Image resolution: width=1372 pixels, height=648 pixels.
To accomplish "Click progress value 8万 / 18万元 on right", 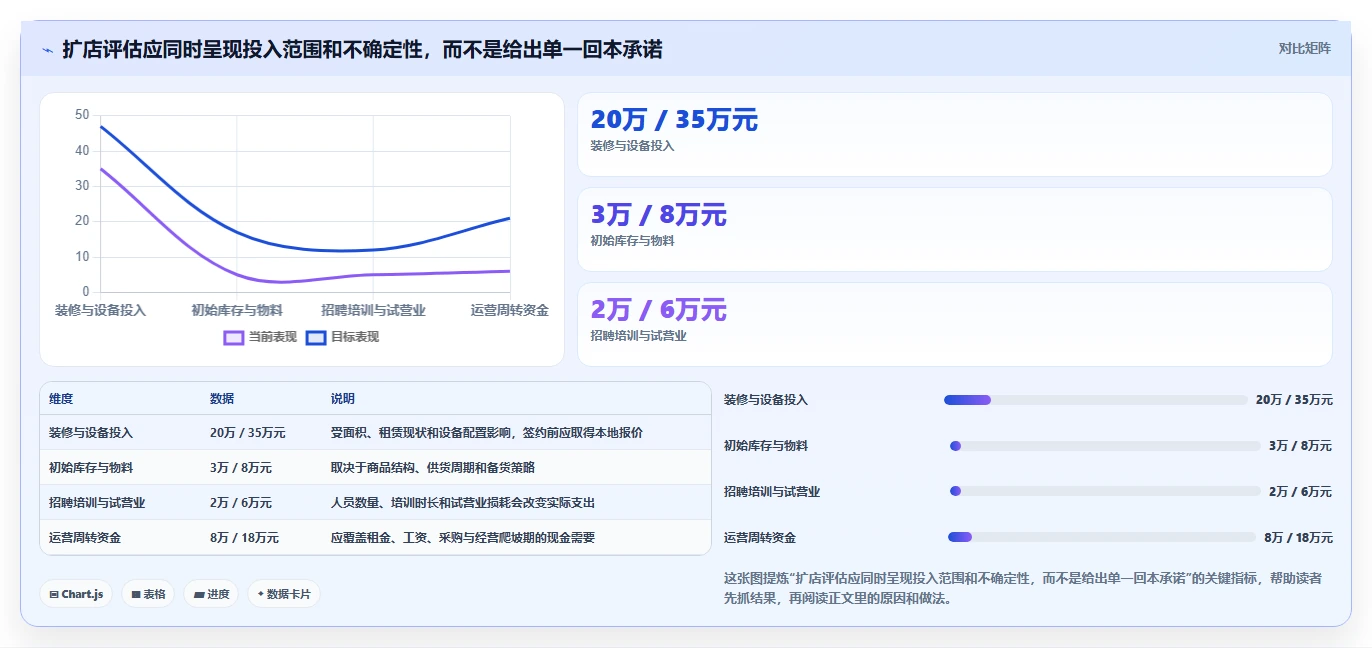I will coord(1298,538).
